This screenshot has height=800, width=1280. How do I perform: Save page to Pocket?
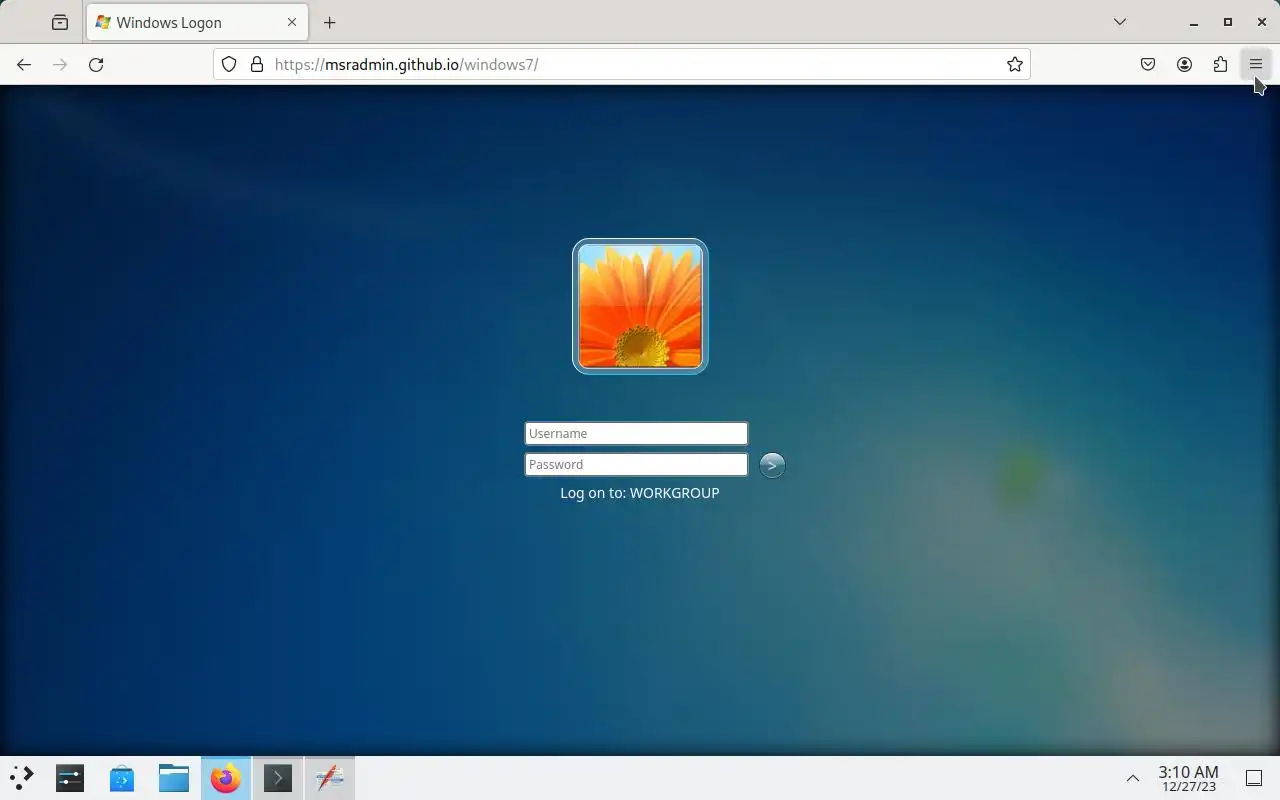click(1148, 64)
